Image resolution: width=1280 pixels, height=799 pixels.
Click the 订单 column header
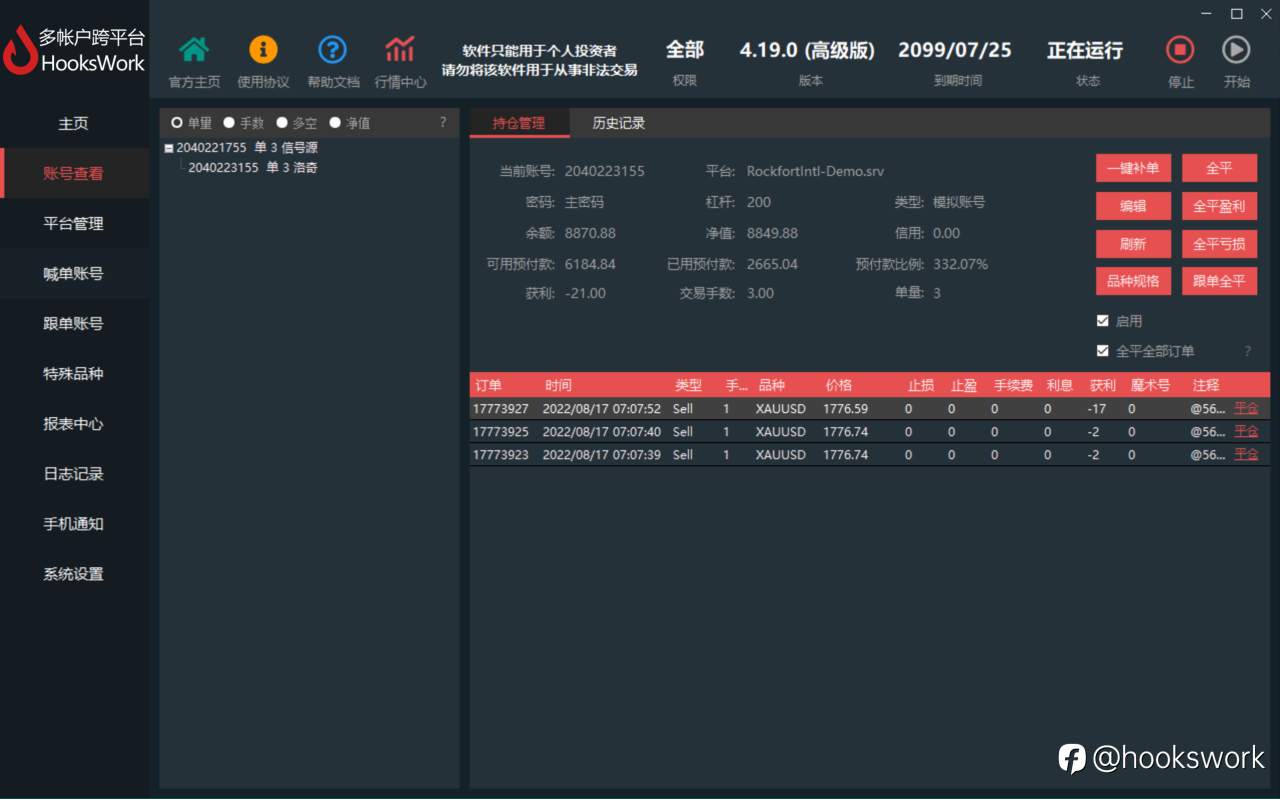click(488, 385)
